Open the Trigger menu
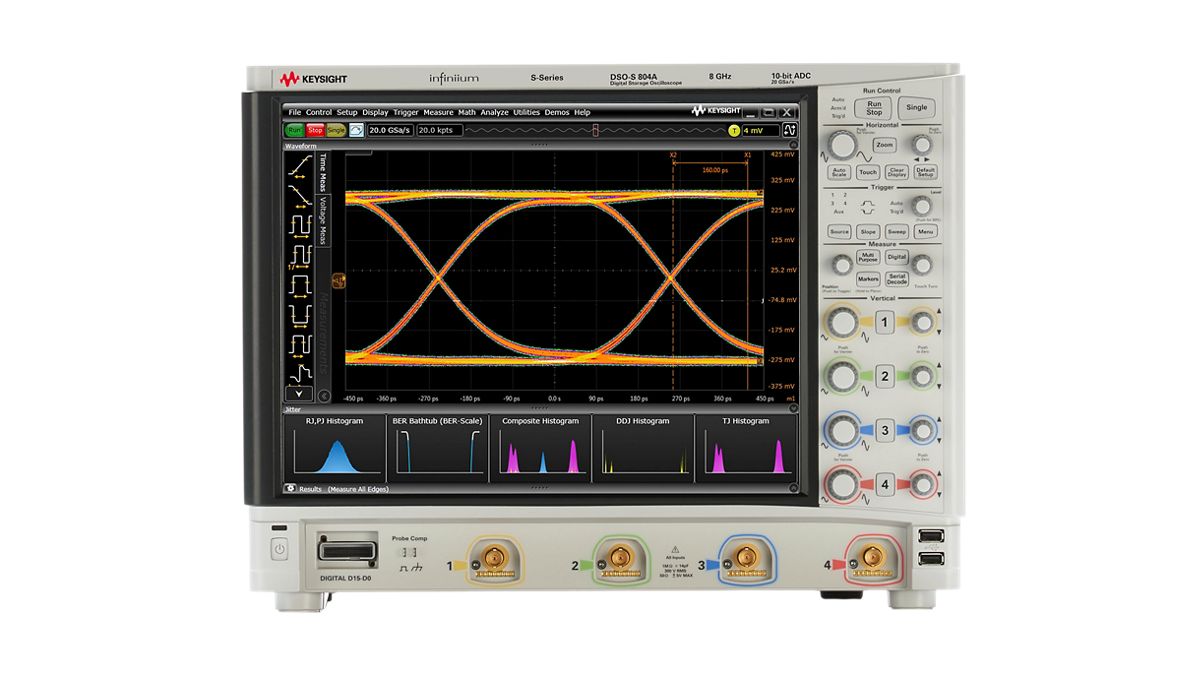The image size is (1200, 676). coord(406,112)
